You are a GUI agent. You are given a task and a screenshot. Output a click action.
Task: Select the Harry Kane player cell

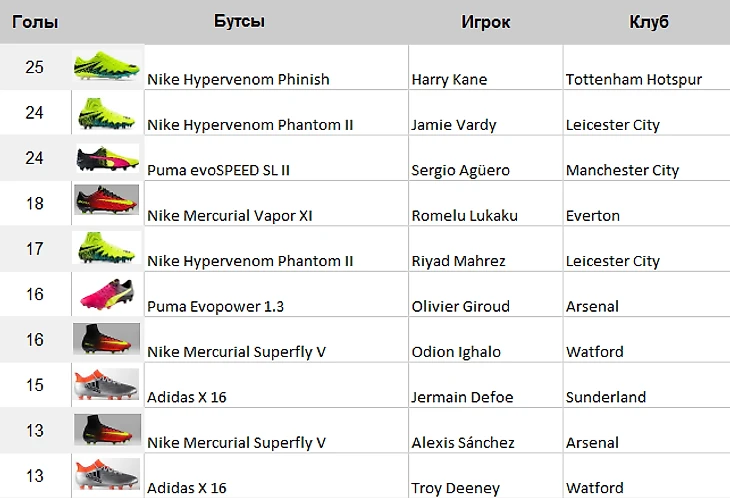click(x=486, y=67)
